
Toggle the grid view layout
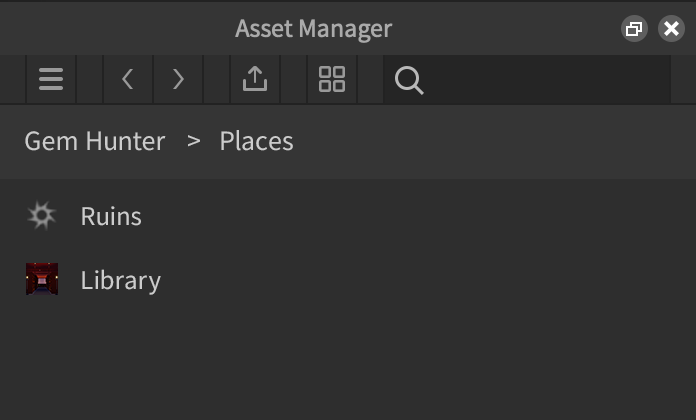click(332, 80)
